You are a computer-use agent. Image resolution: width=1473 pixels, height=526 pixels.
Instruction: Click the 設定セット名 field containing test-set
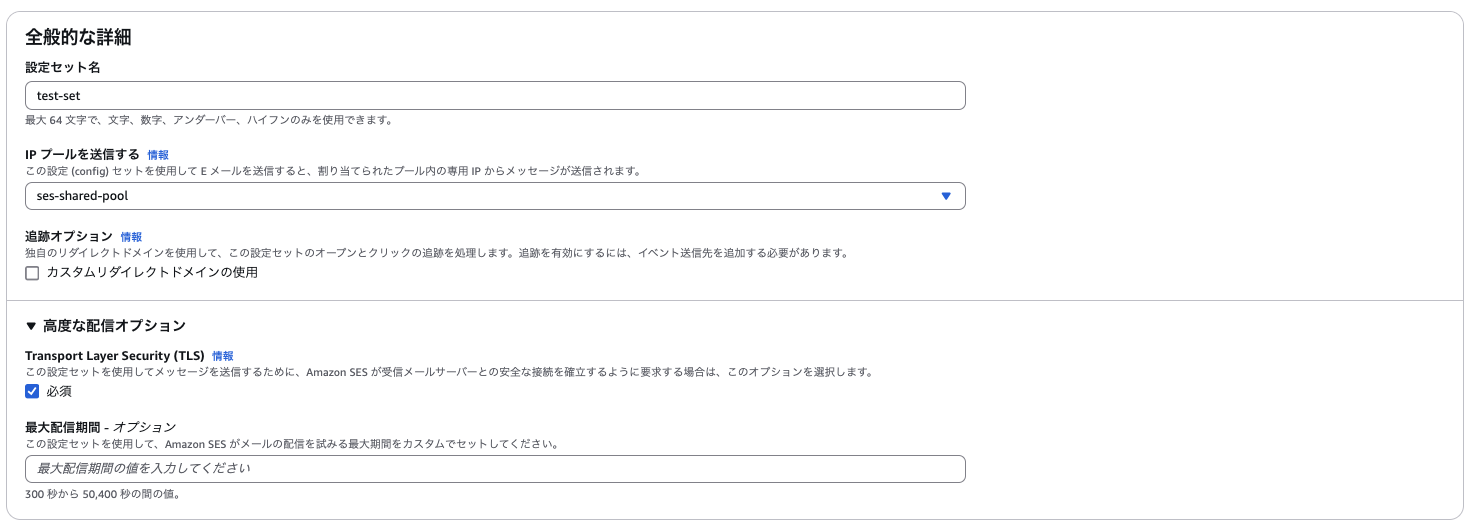495,95
